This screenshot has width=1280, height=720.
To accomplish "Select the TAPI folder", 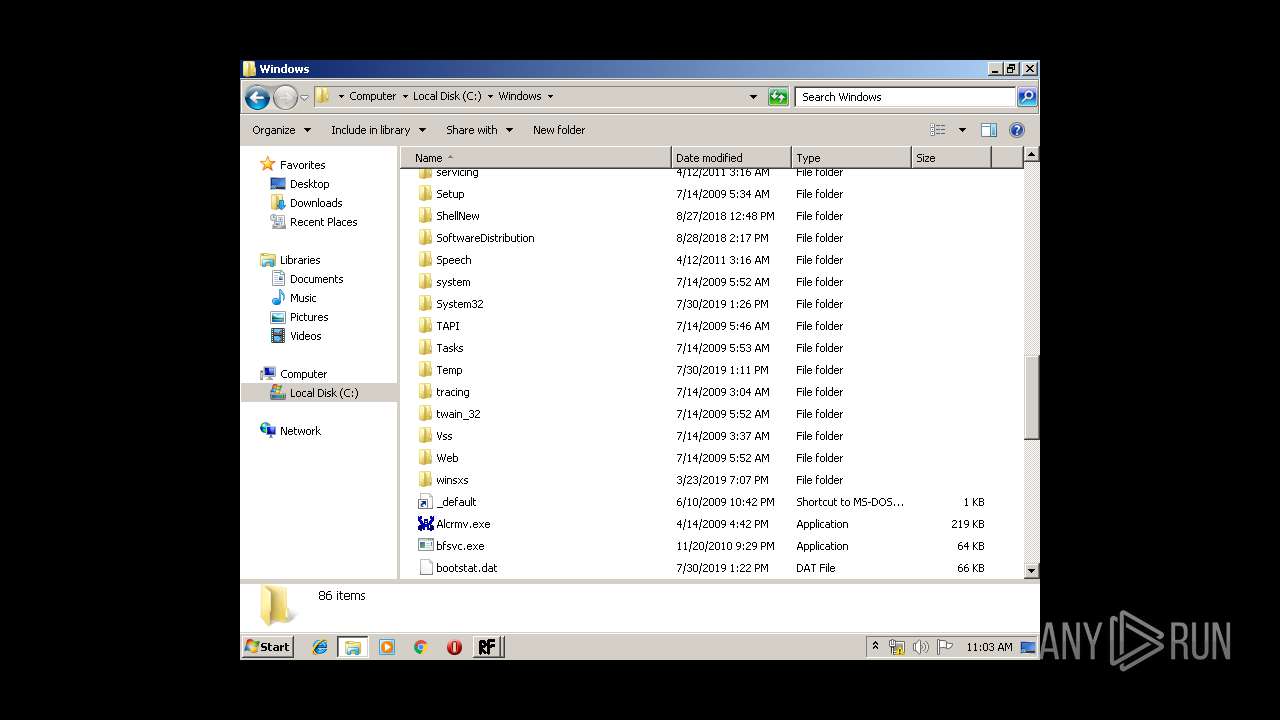I will (x=448, y=326).
